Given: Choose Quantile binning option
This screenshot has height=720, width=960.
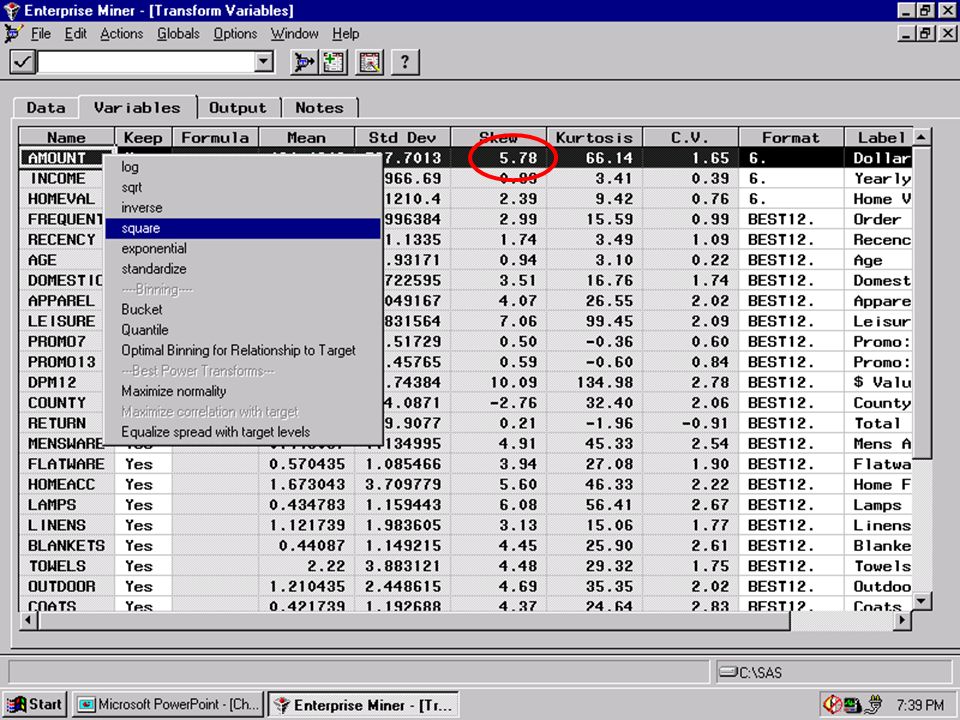Looking at the screenshot, I should (x=242, y=330).
